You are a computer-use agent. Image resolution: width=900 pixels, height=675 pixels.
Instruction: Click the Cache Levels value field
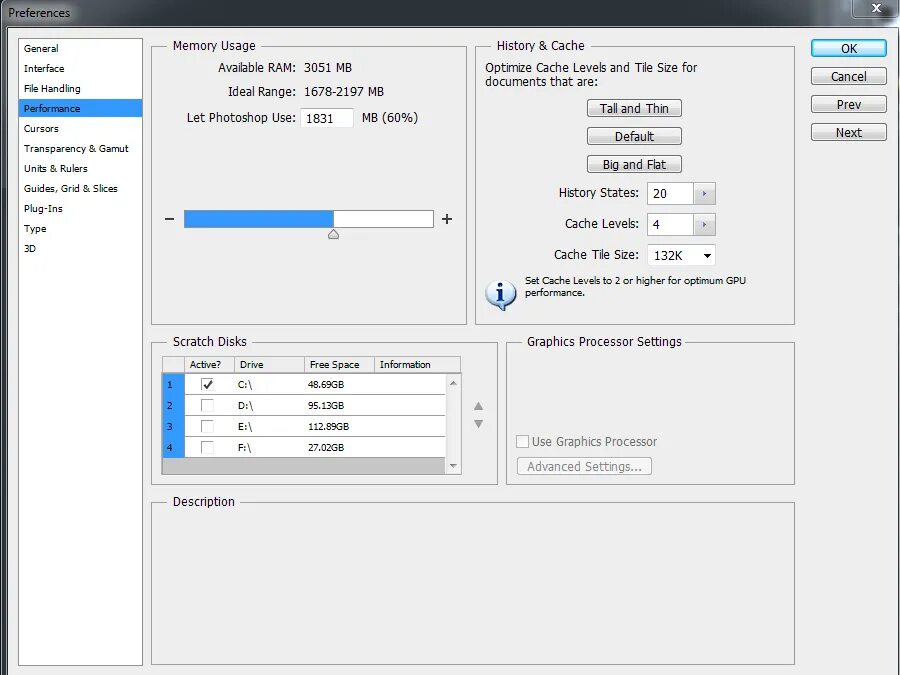click(670, 224)
